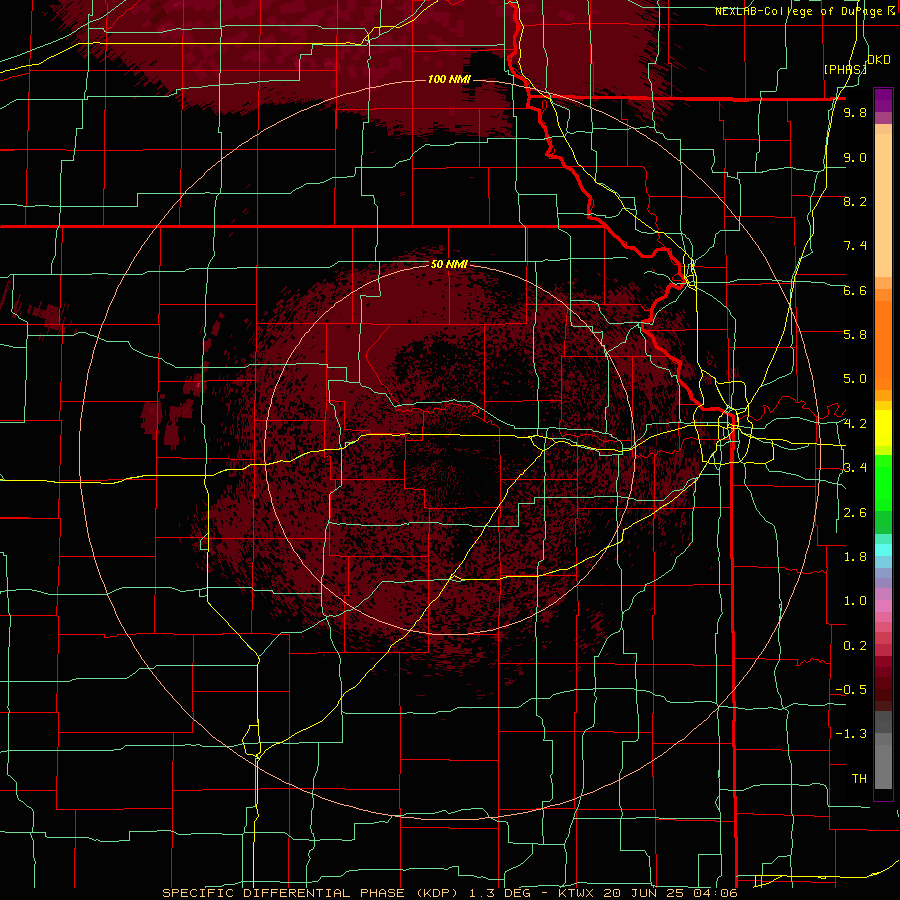900x900 pixels.
Task: Click the 0.2 value on the color scale
Action: click(855, 646)
